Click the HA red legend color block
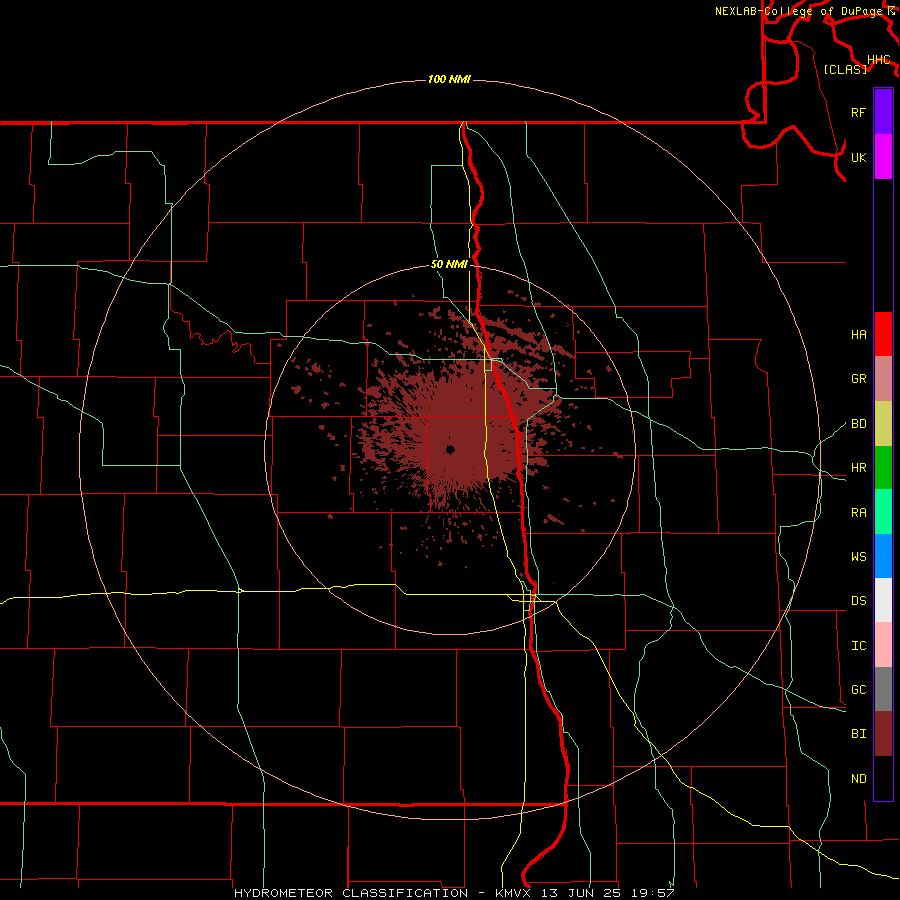The height and width of the screenshot is (900, 900). [x=883, y=334]
